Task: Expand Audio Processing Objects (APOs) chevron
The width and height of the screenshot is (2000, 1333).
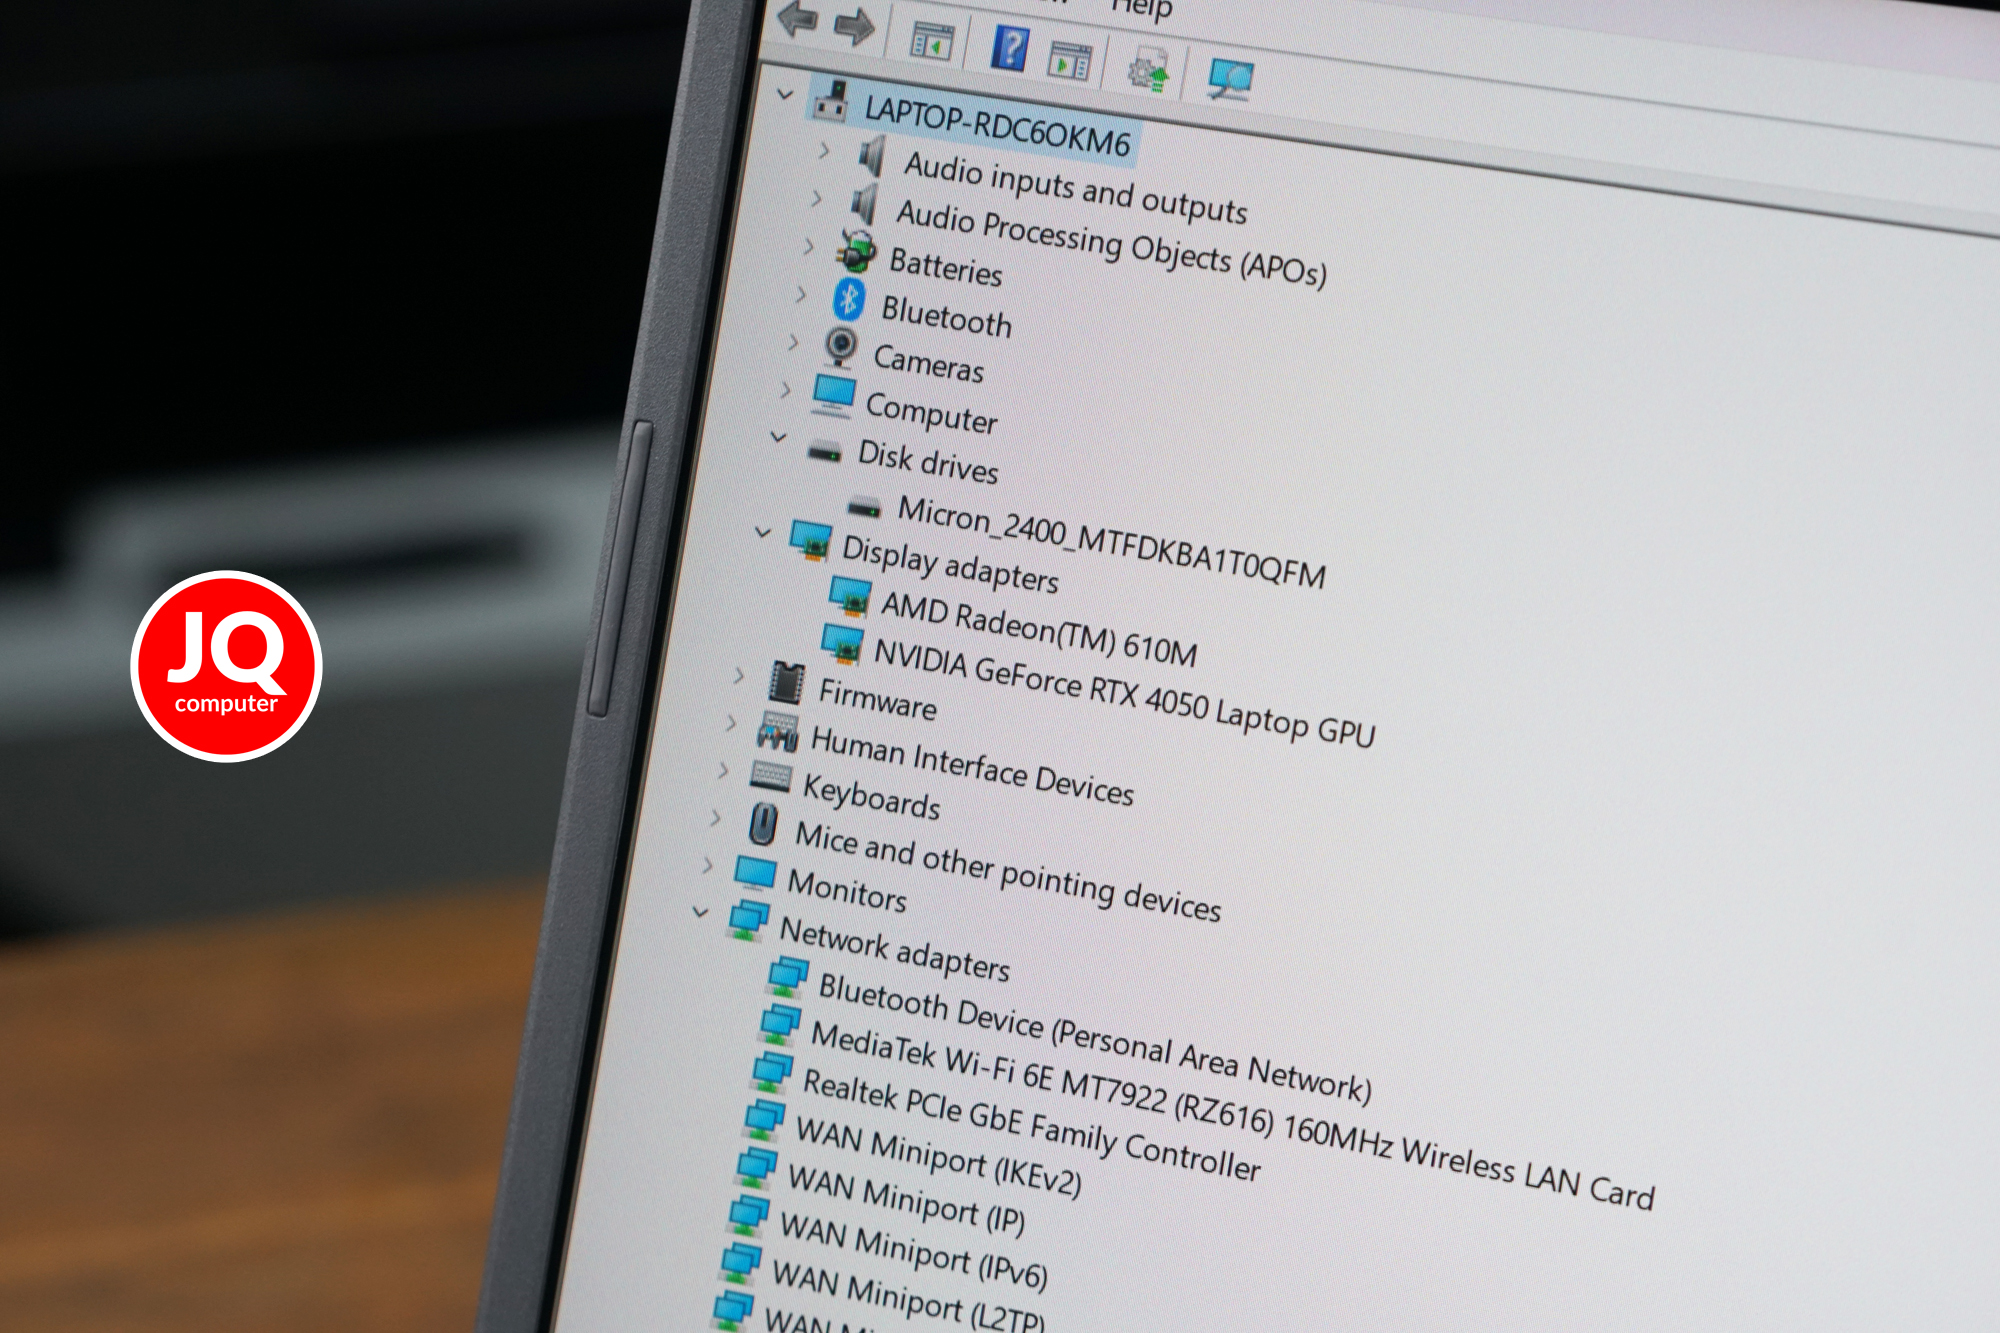Action: click(x=816, y=198)
